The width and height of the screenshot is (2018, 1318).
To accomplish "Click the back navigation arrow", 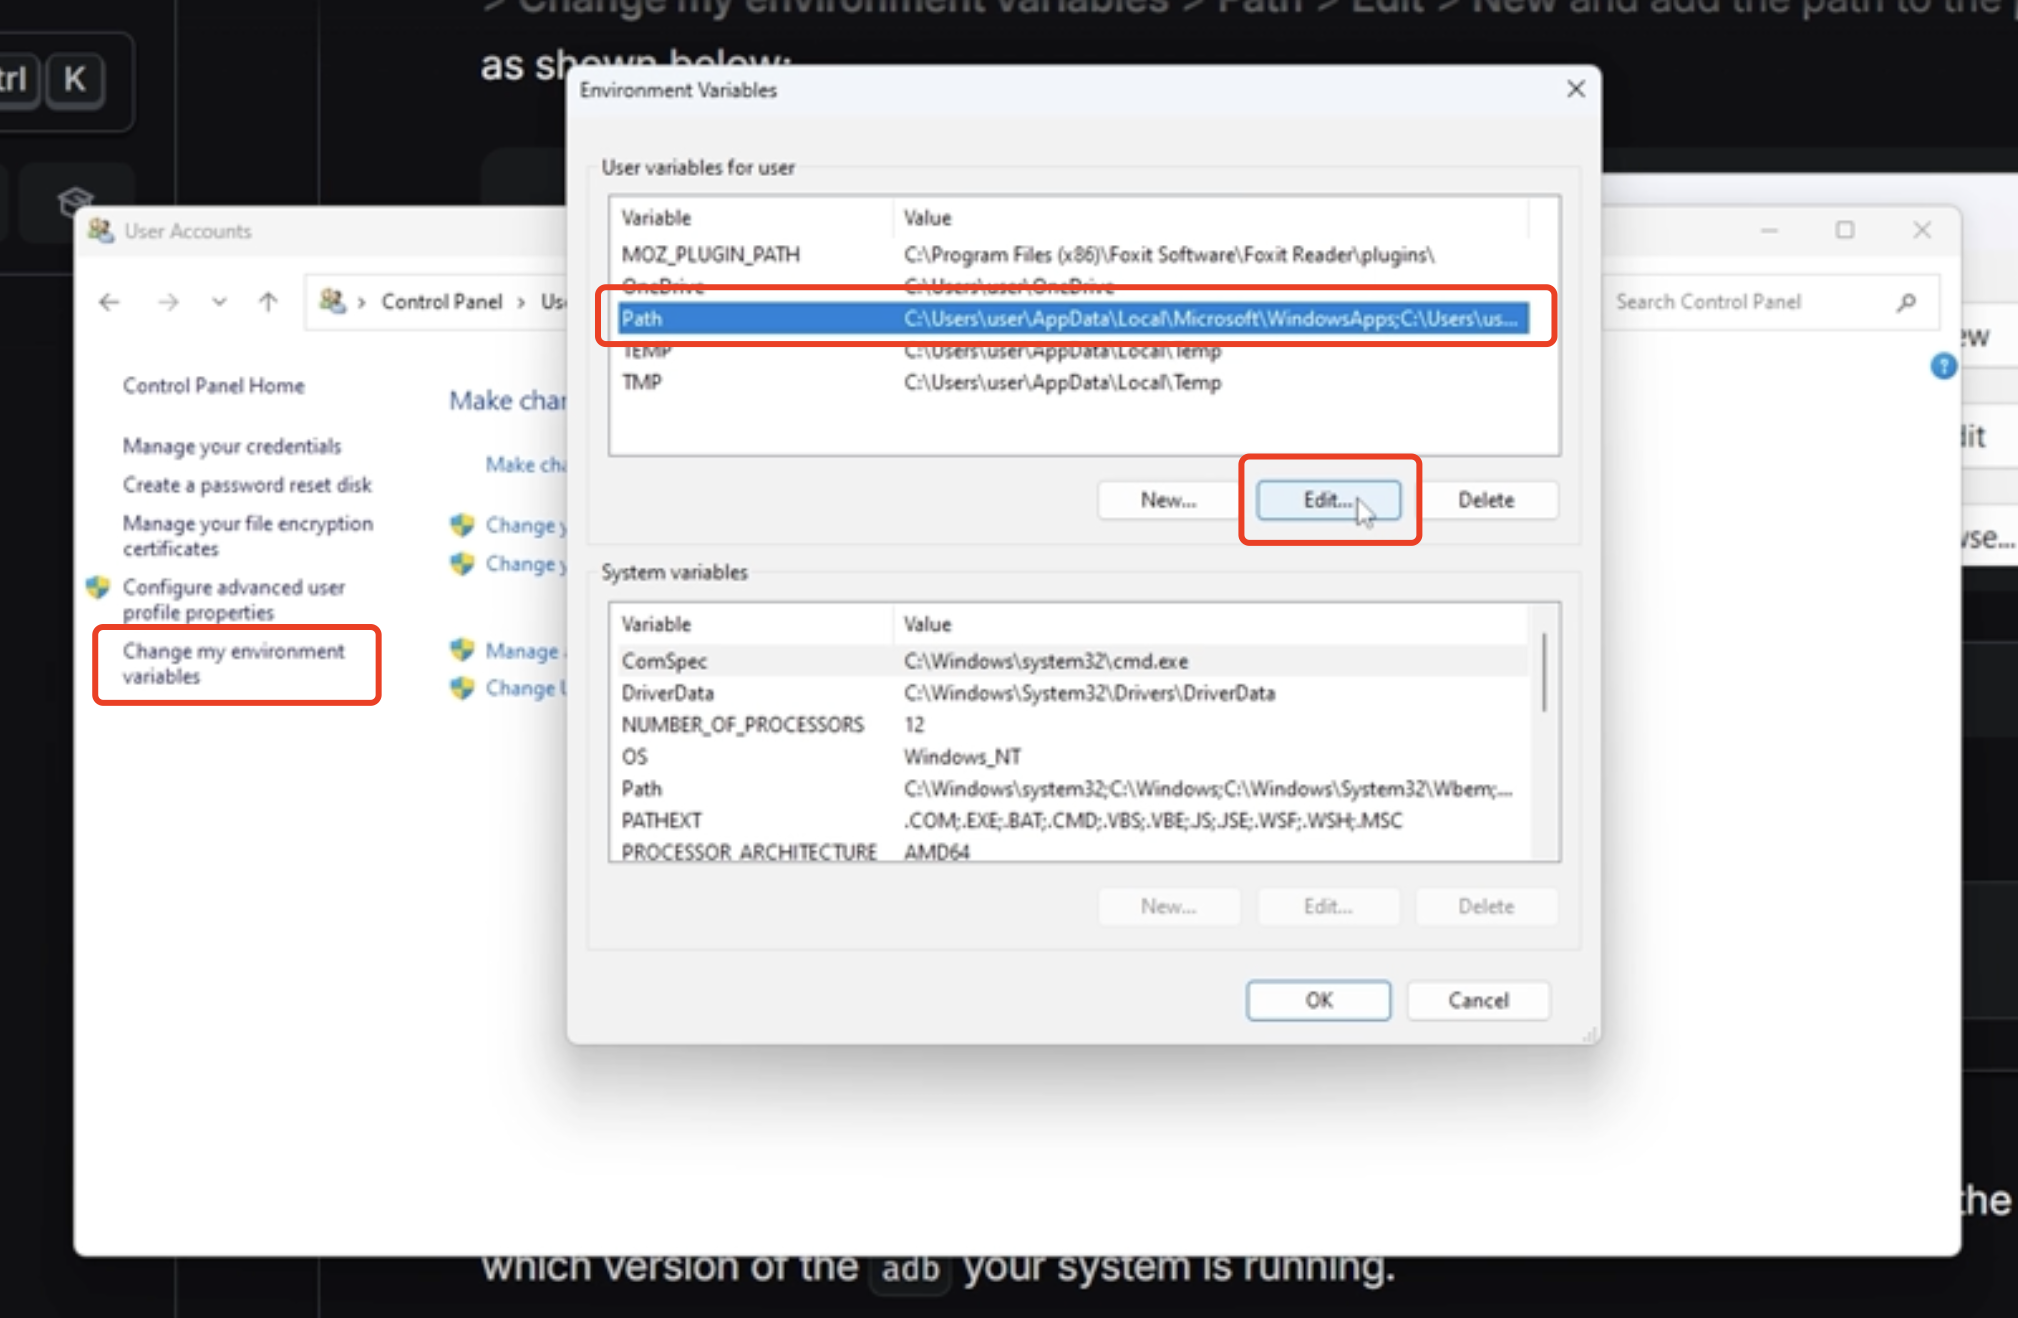I will point(110,302).
